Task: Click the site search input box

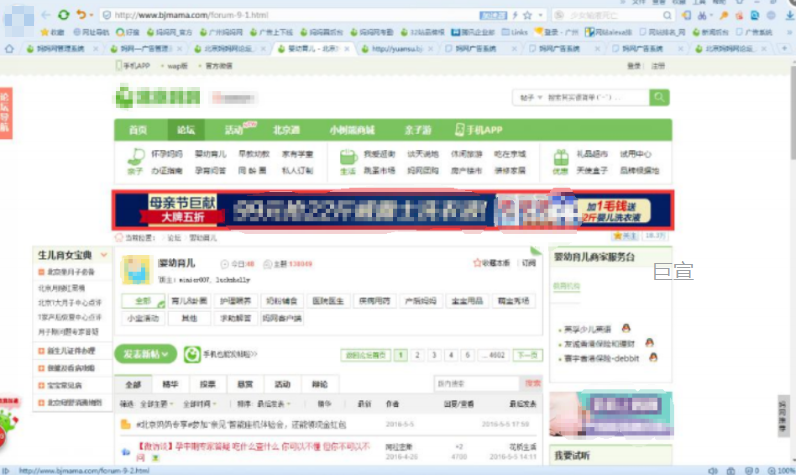Action: point(596,97)
